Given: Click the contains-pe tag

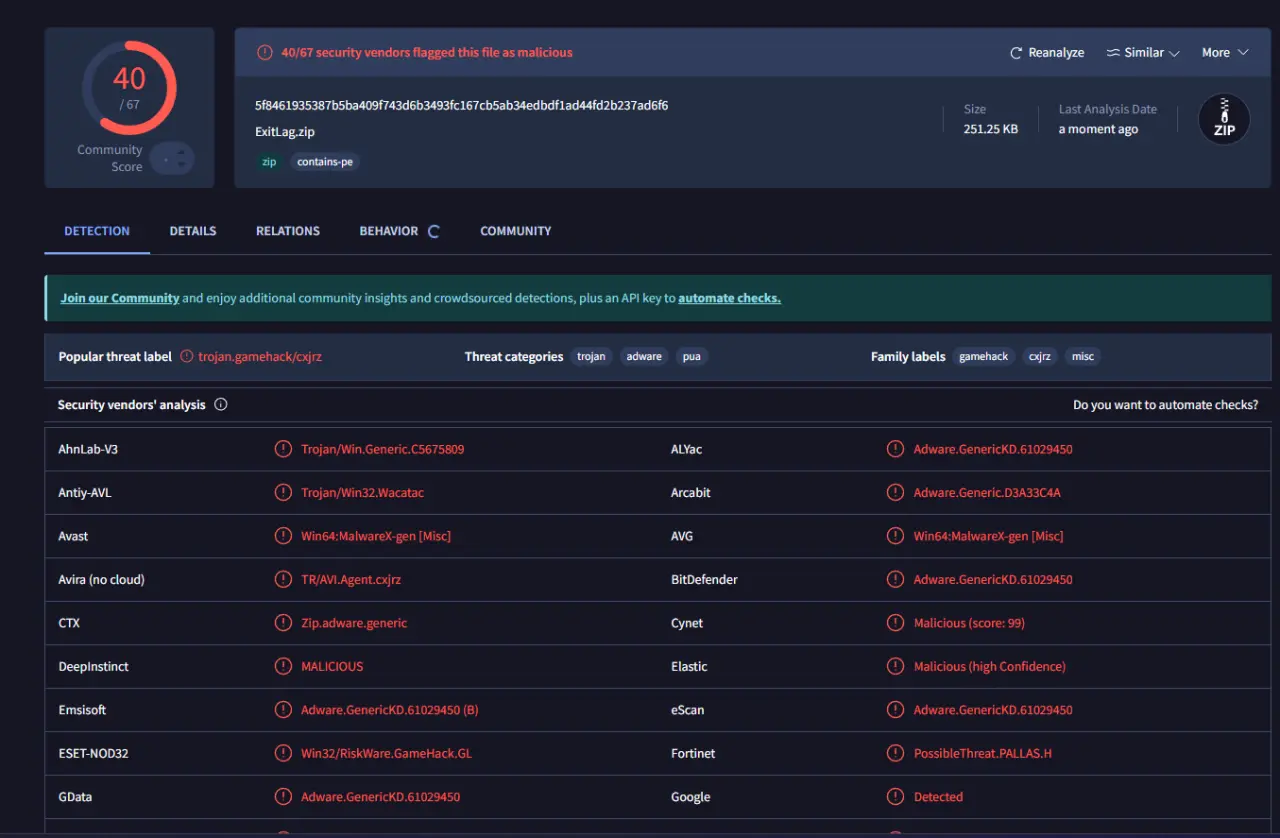Looking at the screenshot, I should pyautogui.click(x=325, y=162).
